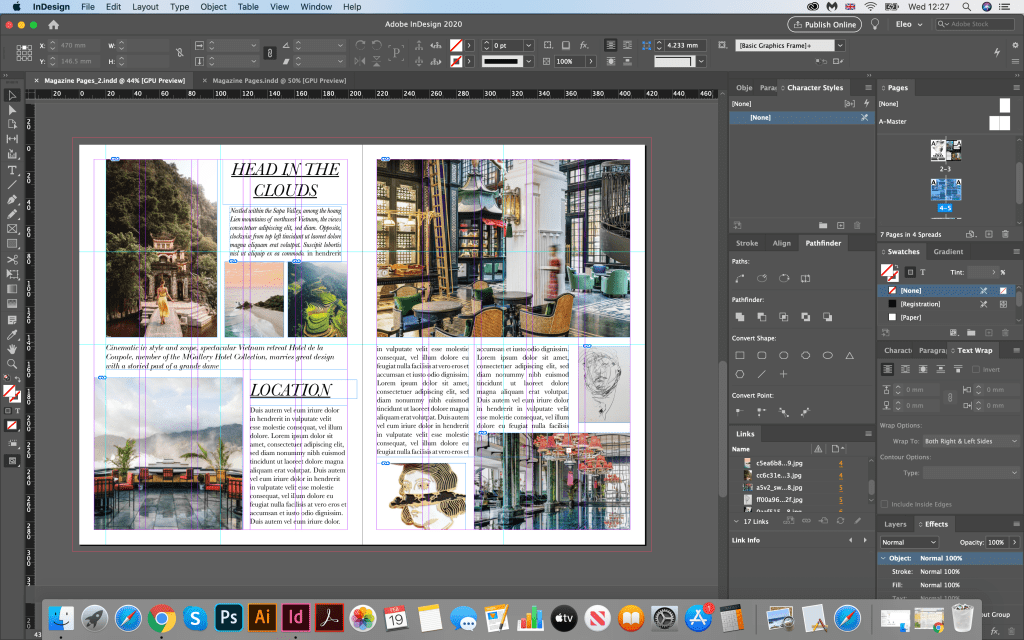
Task: Select the Type tool in the toolbox
Action: (12, 171)
